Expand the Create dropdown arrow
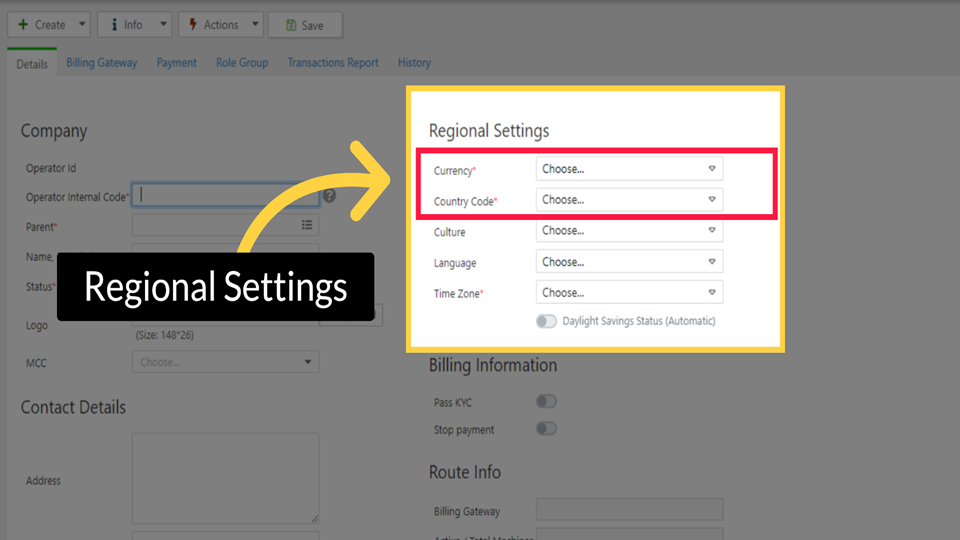 pos(82,25)
